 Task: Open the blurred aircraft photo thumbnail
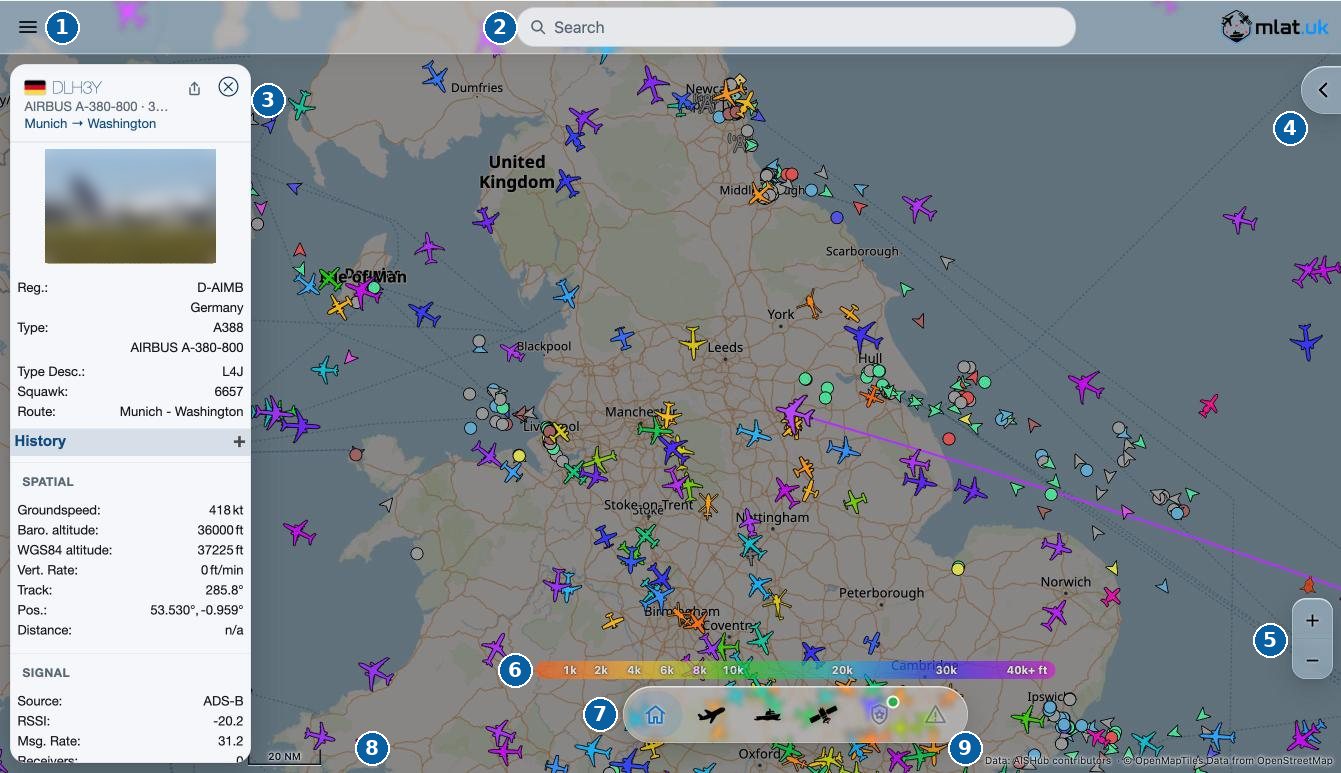click(130, 206)
